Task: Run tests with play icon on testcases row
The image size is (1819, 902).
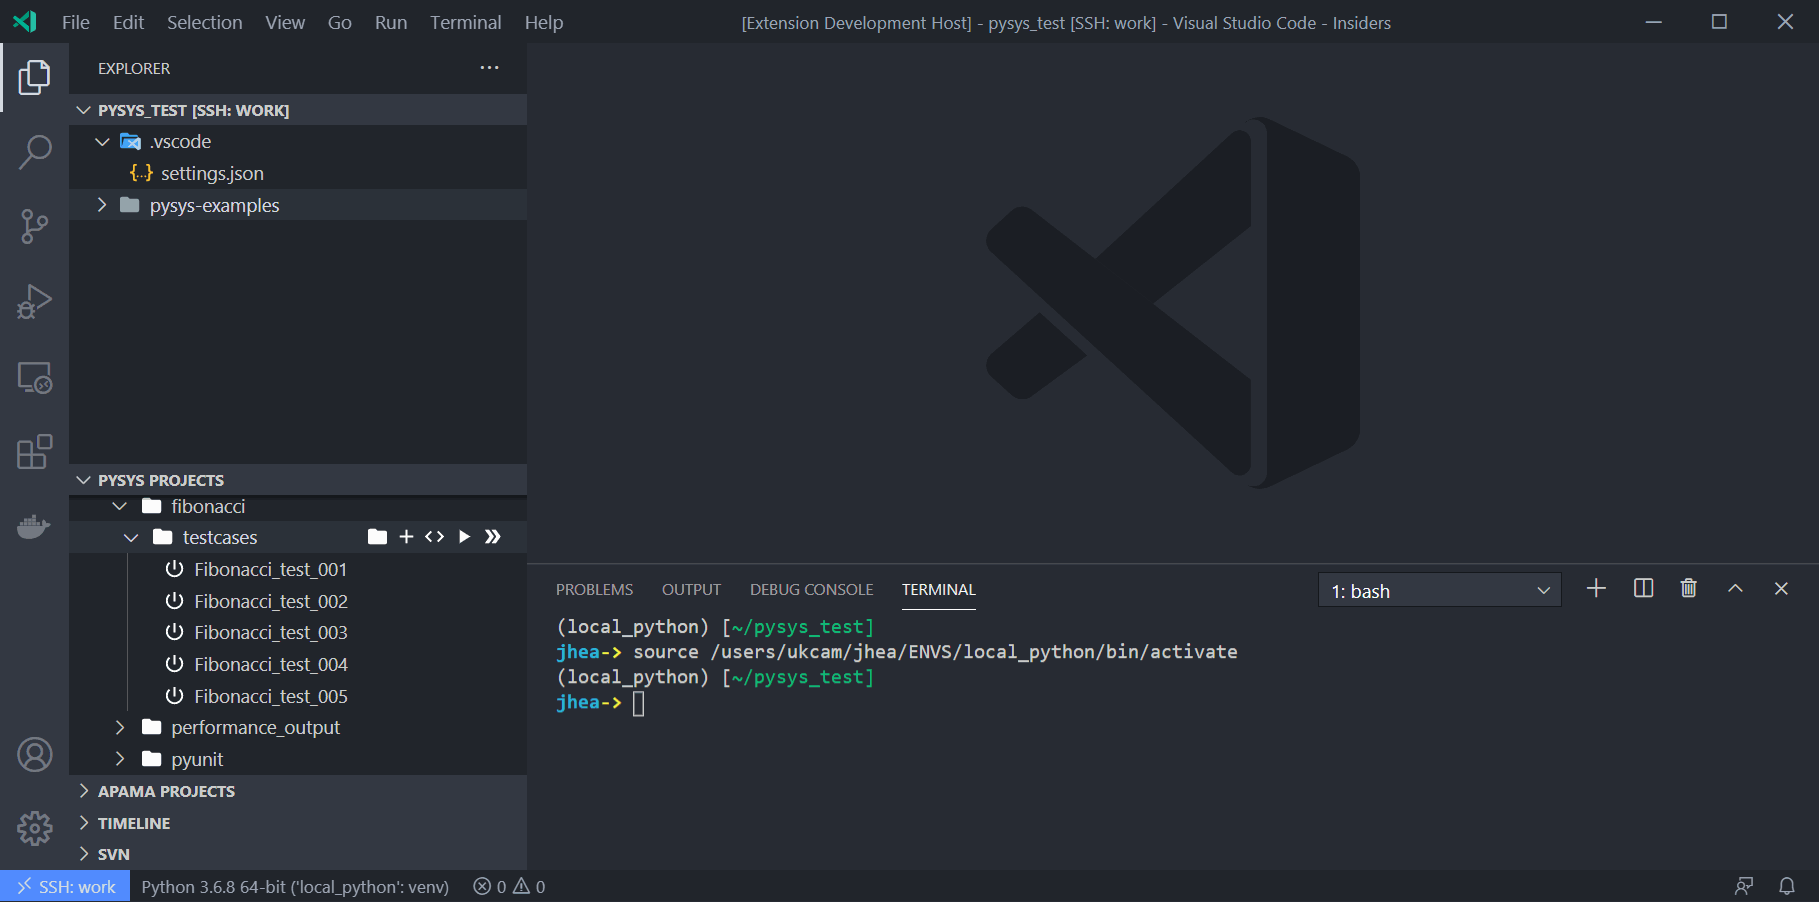Action: pos(464,537)
